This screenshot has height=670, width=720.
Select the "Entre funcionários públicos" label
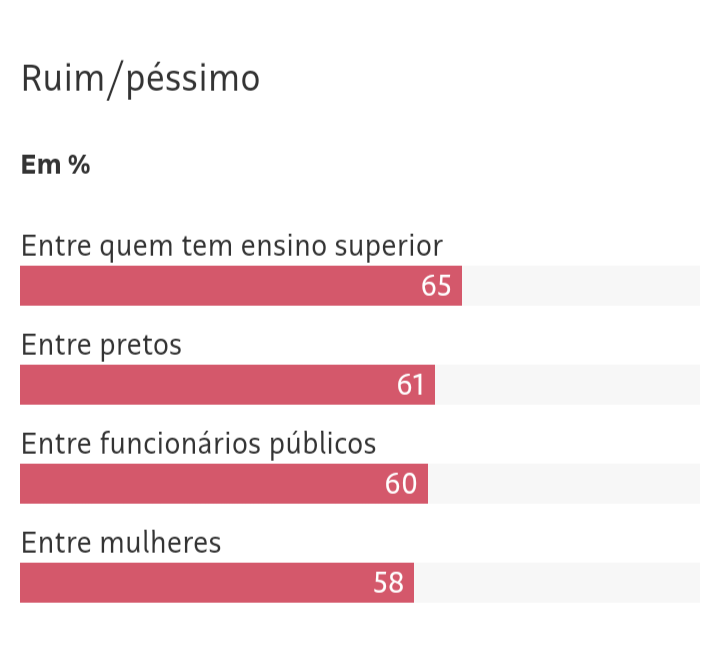point(198,444)
